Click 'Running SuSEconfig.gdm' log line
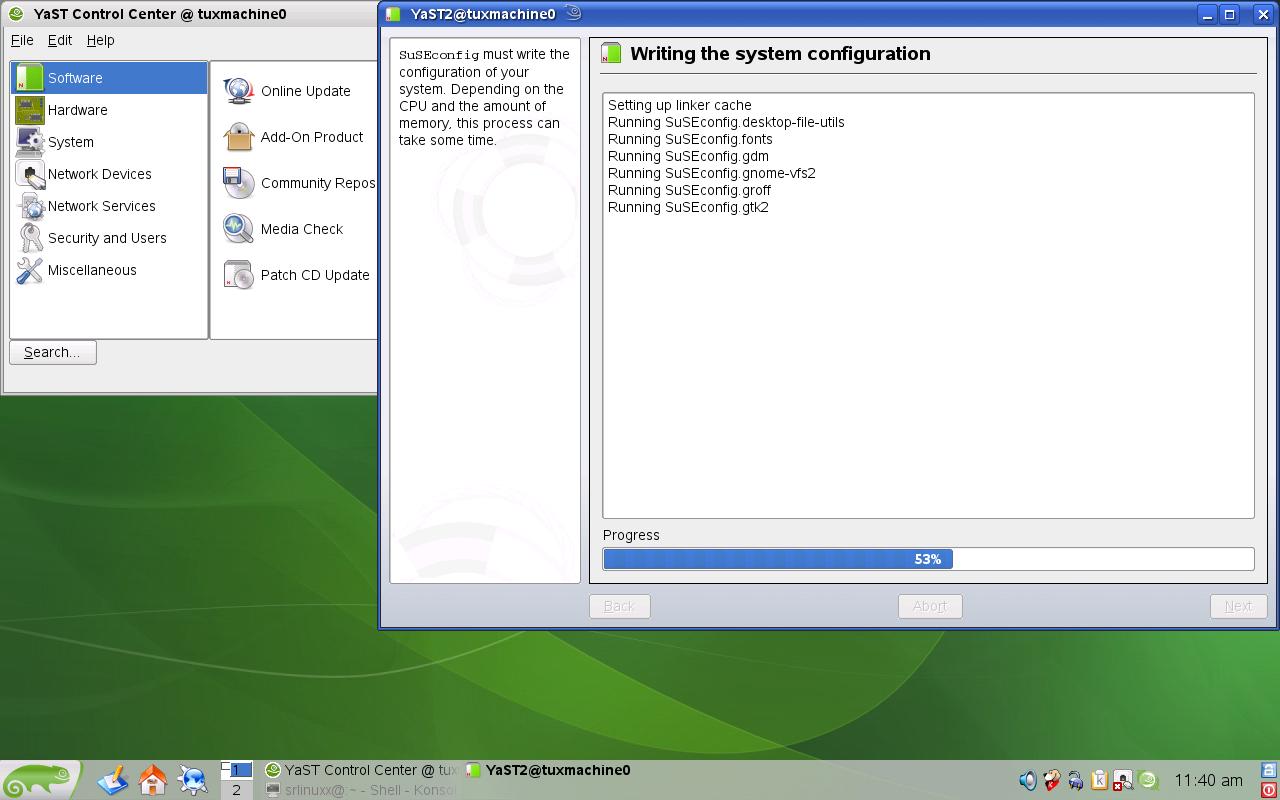Screen dimensions: 1280x800 click(688, 156)
